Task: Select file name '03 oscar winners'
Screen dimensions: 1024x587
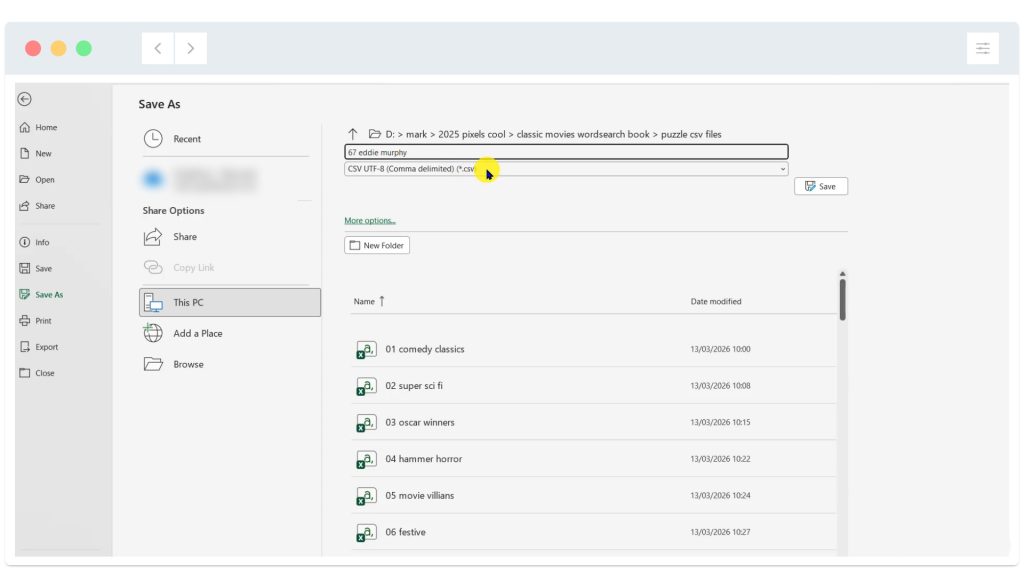Action: tap(420, 422)
